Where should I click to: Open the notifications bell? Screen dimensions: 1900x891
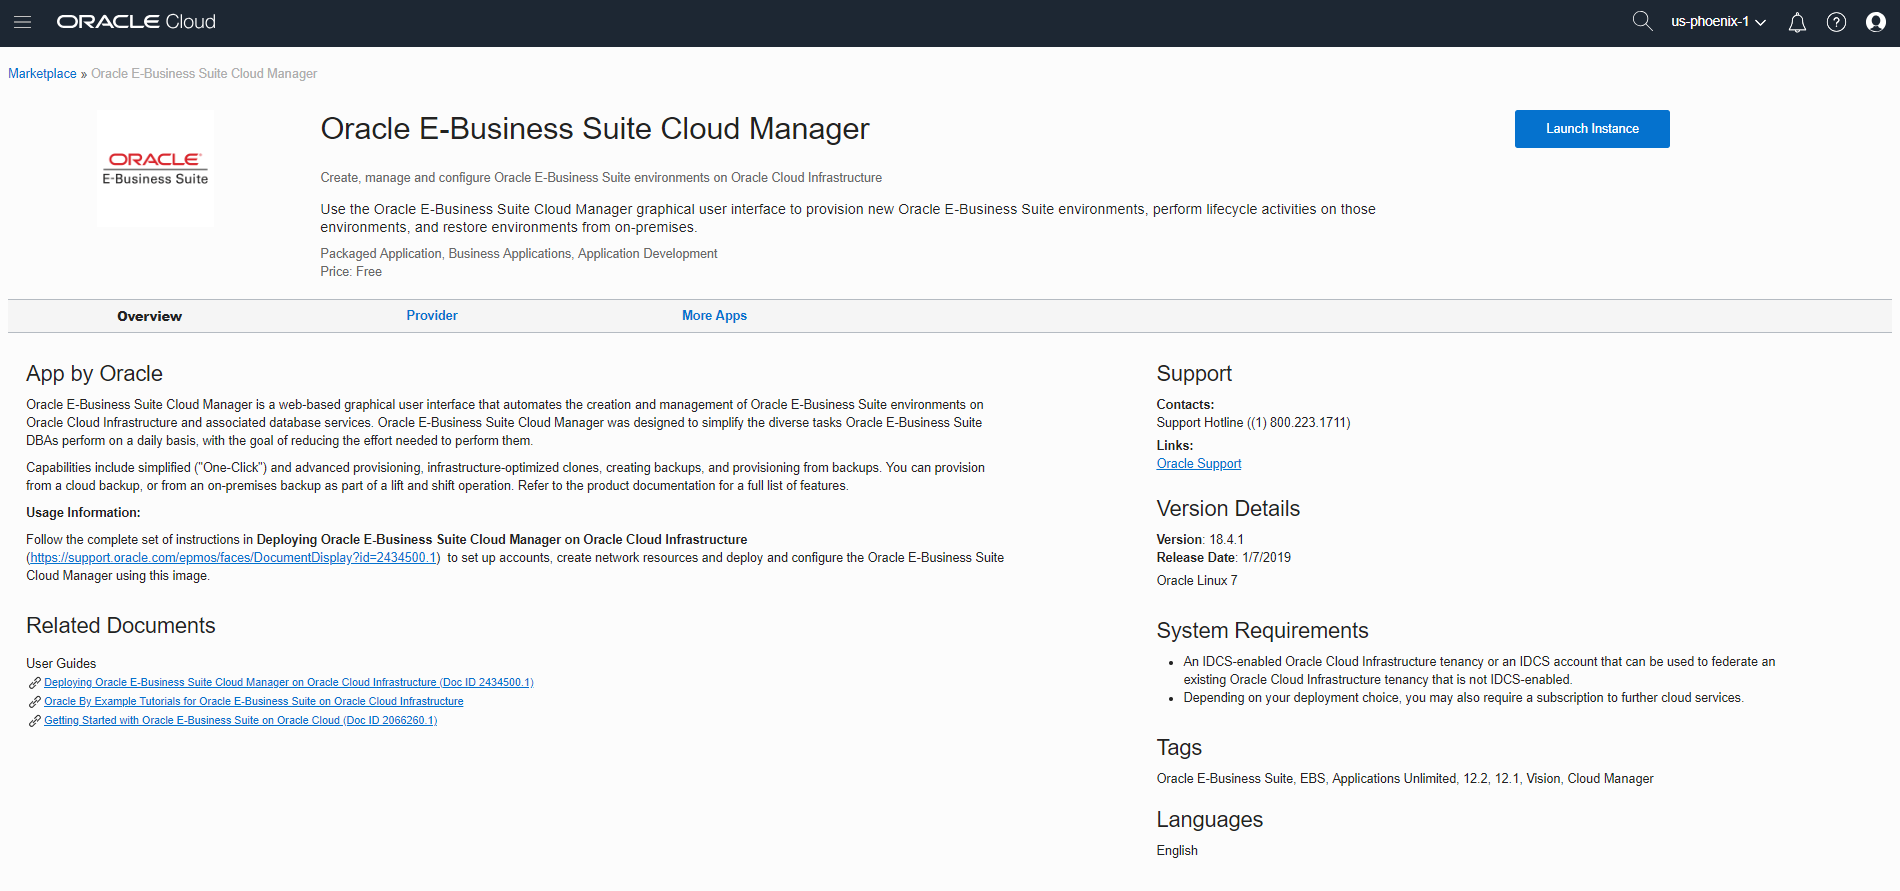[x=1797, y=22]
